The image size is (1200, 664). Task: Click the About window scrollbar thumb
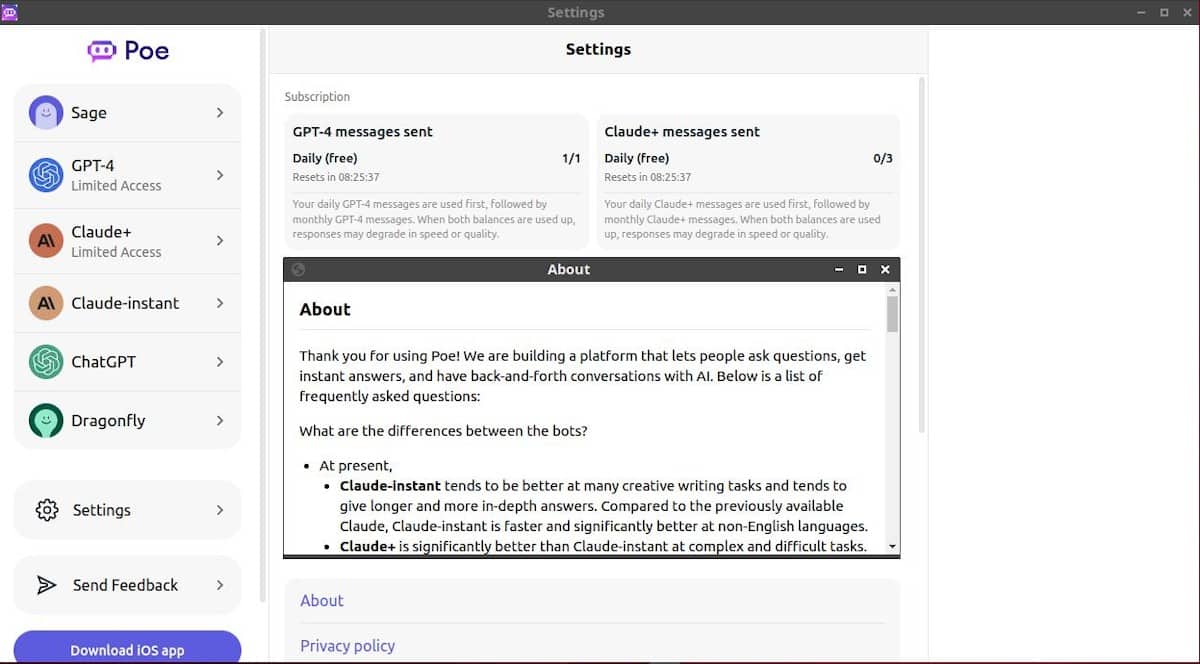892,313
